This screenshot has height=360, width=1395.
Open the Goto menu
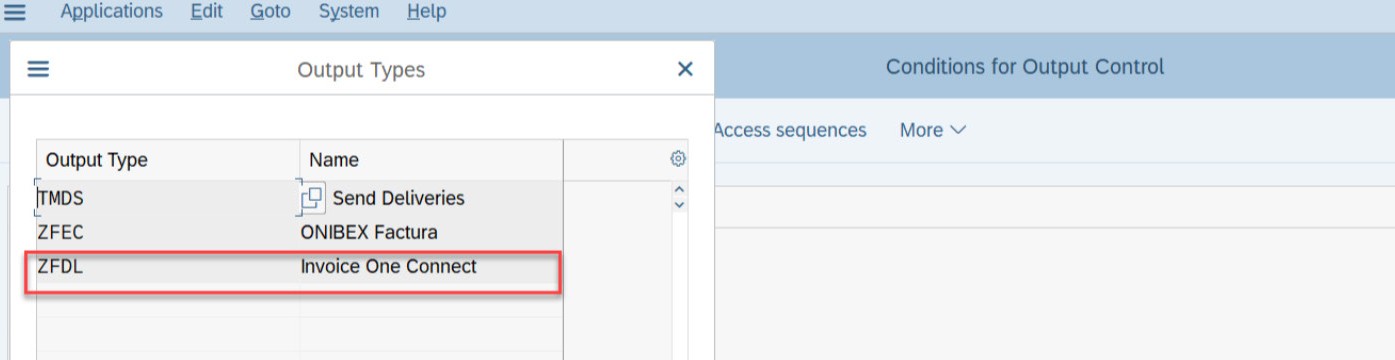coord(270,12)
